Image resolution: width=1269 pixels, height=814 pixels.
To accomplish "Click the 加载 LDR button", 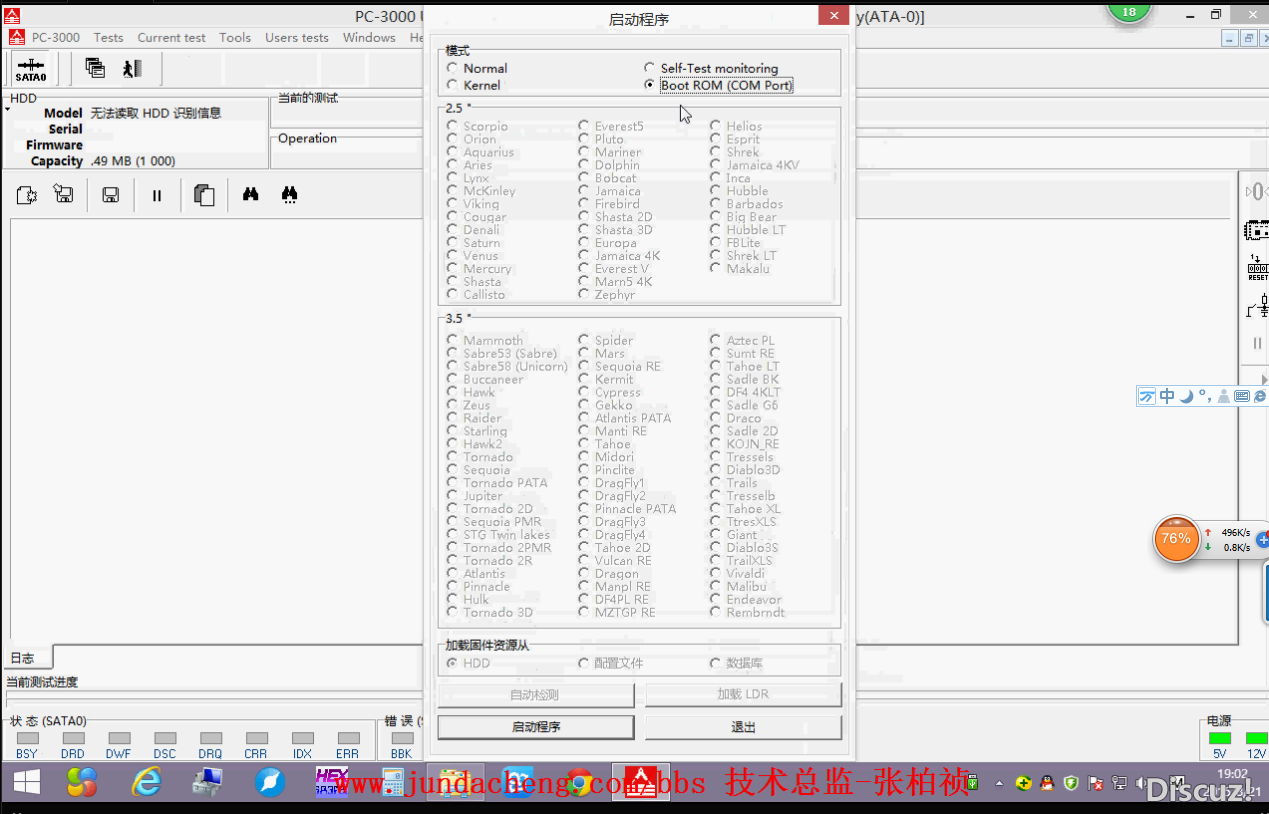I will (744, 695).
